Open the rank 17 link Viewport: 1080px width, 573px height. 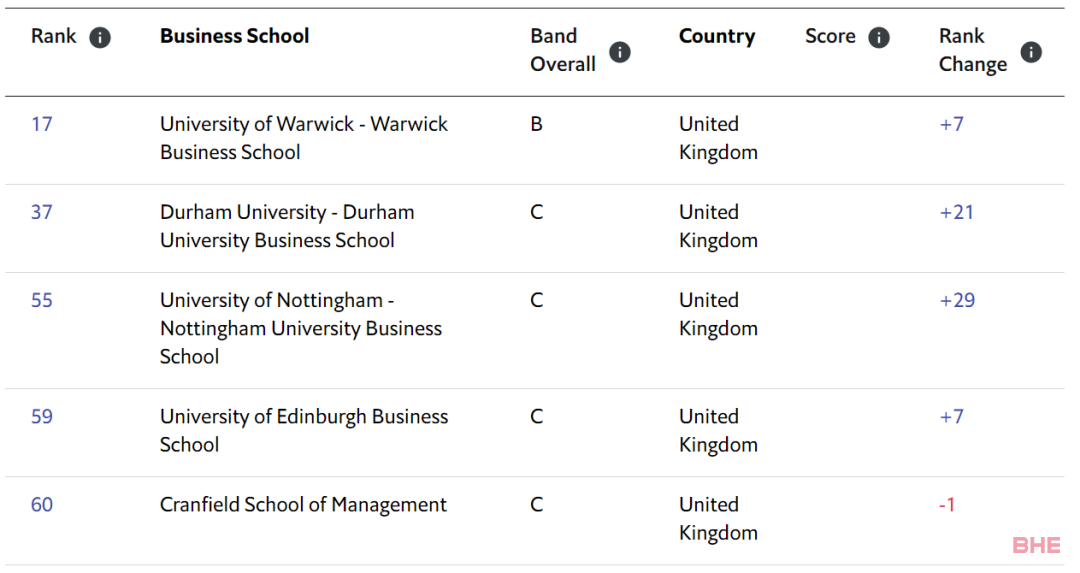point(42,124)
